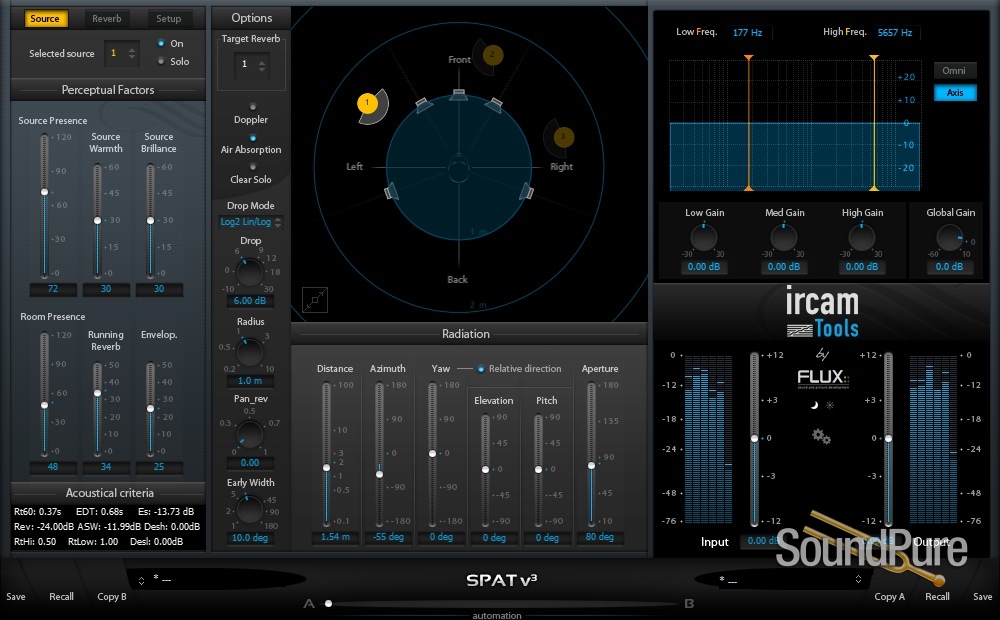Change Selected source stepper value

pyautogui.click(x=132, y=54)
